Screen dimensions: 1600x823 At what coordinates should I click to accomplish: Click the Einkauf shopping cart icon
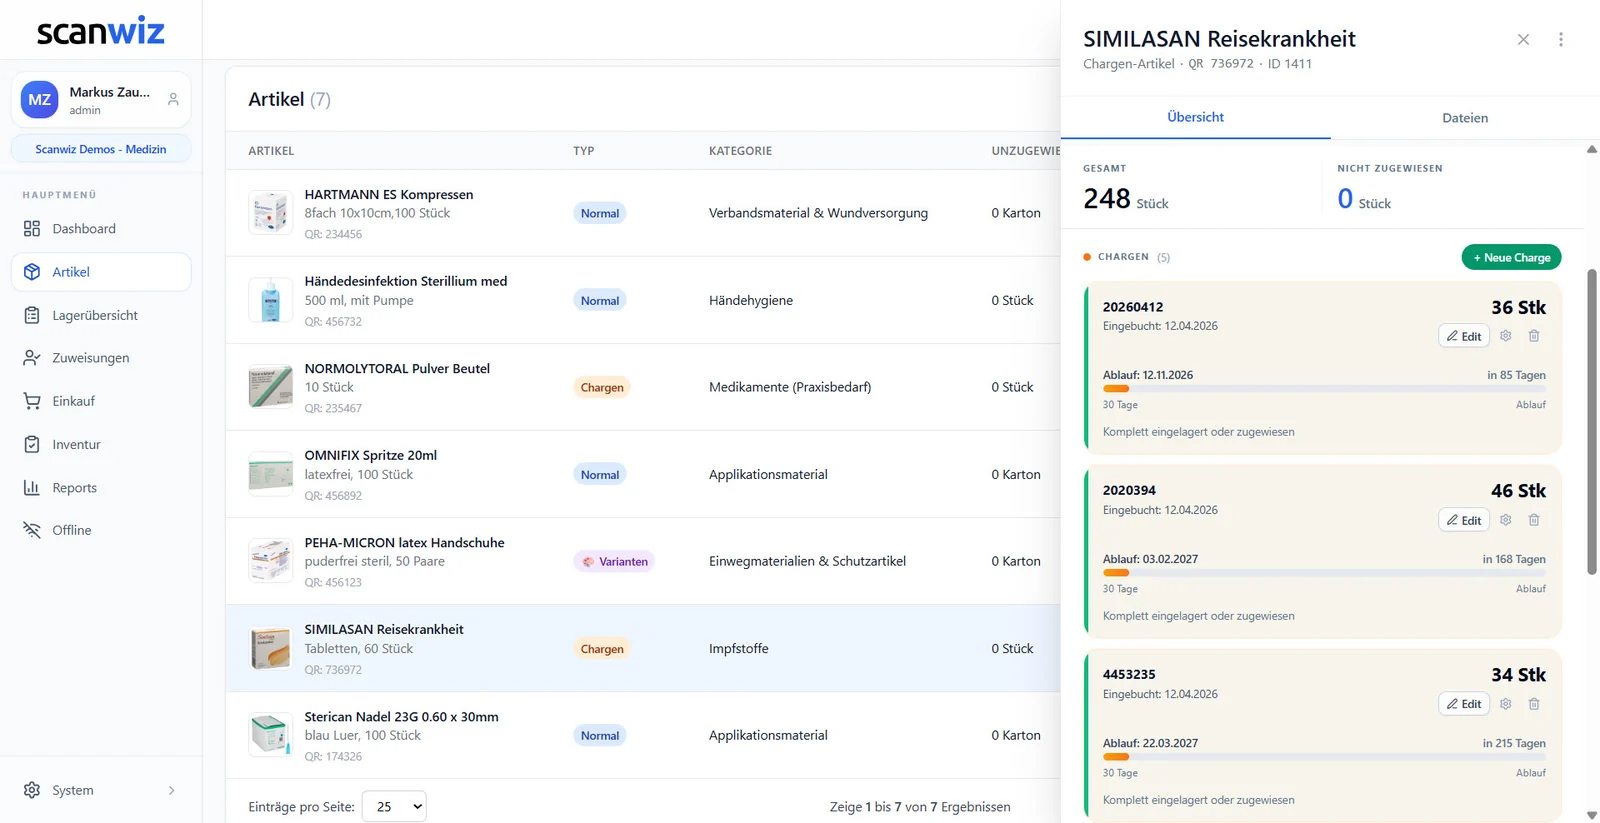(x=32, y=401)
